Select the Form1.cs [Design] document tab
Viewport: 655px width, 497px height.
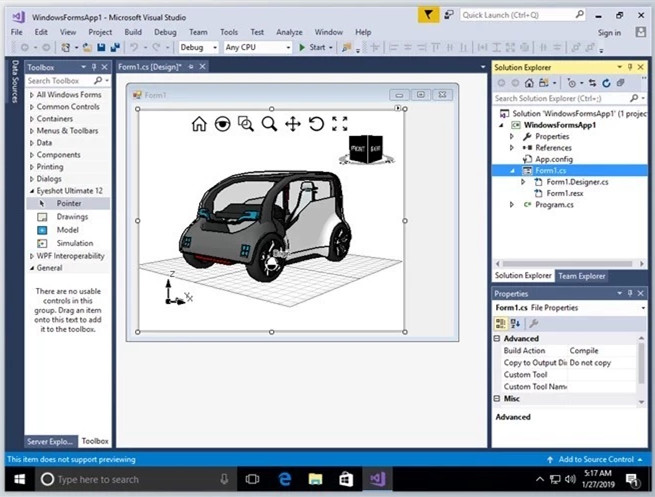tap(150, 67)
